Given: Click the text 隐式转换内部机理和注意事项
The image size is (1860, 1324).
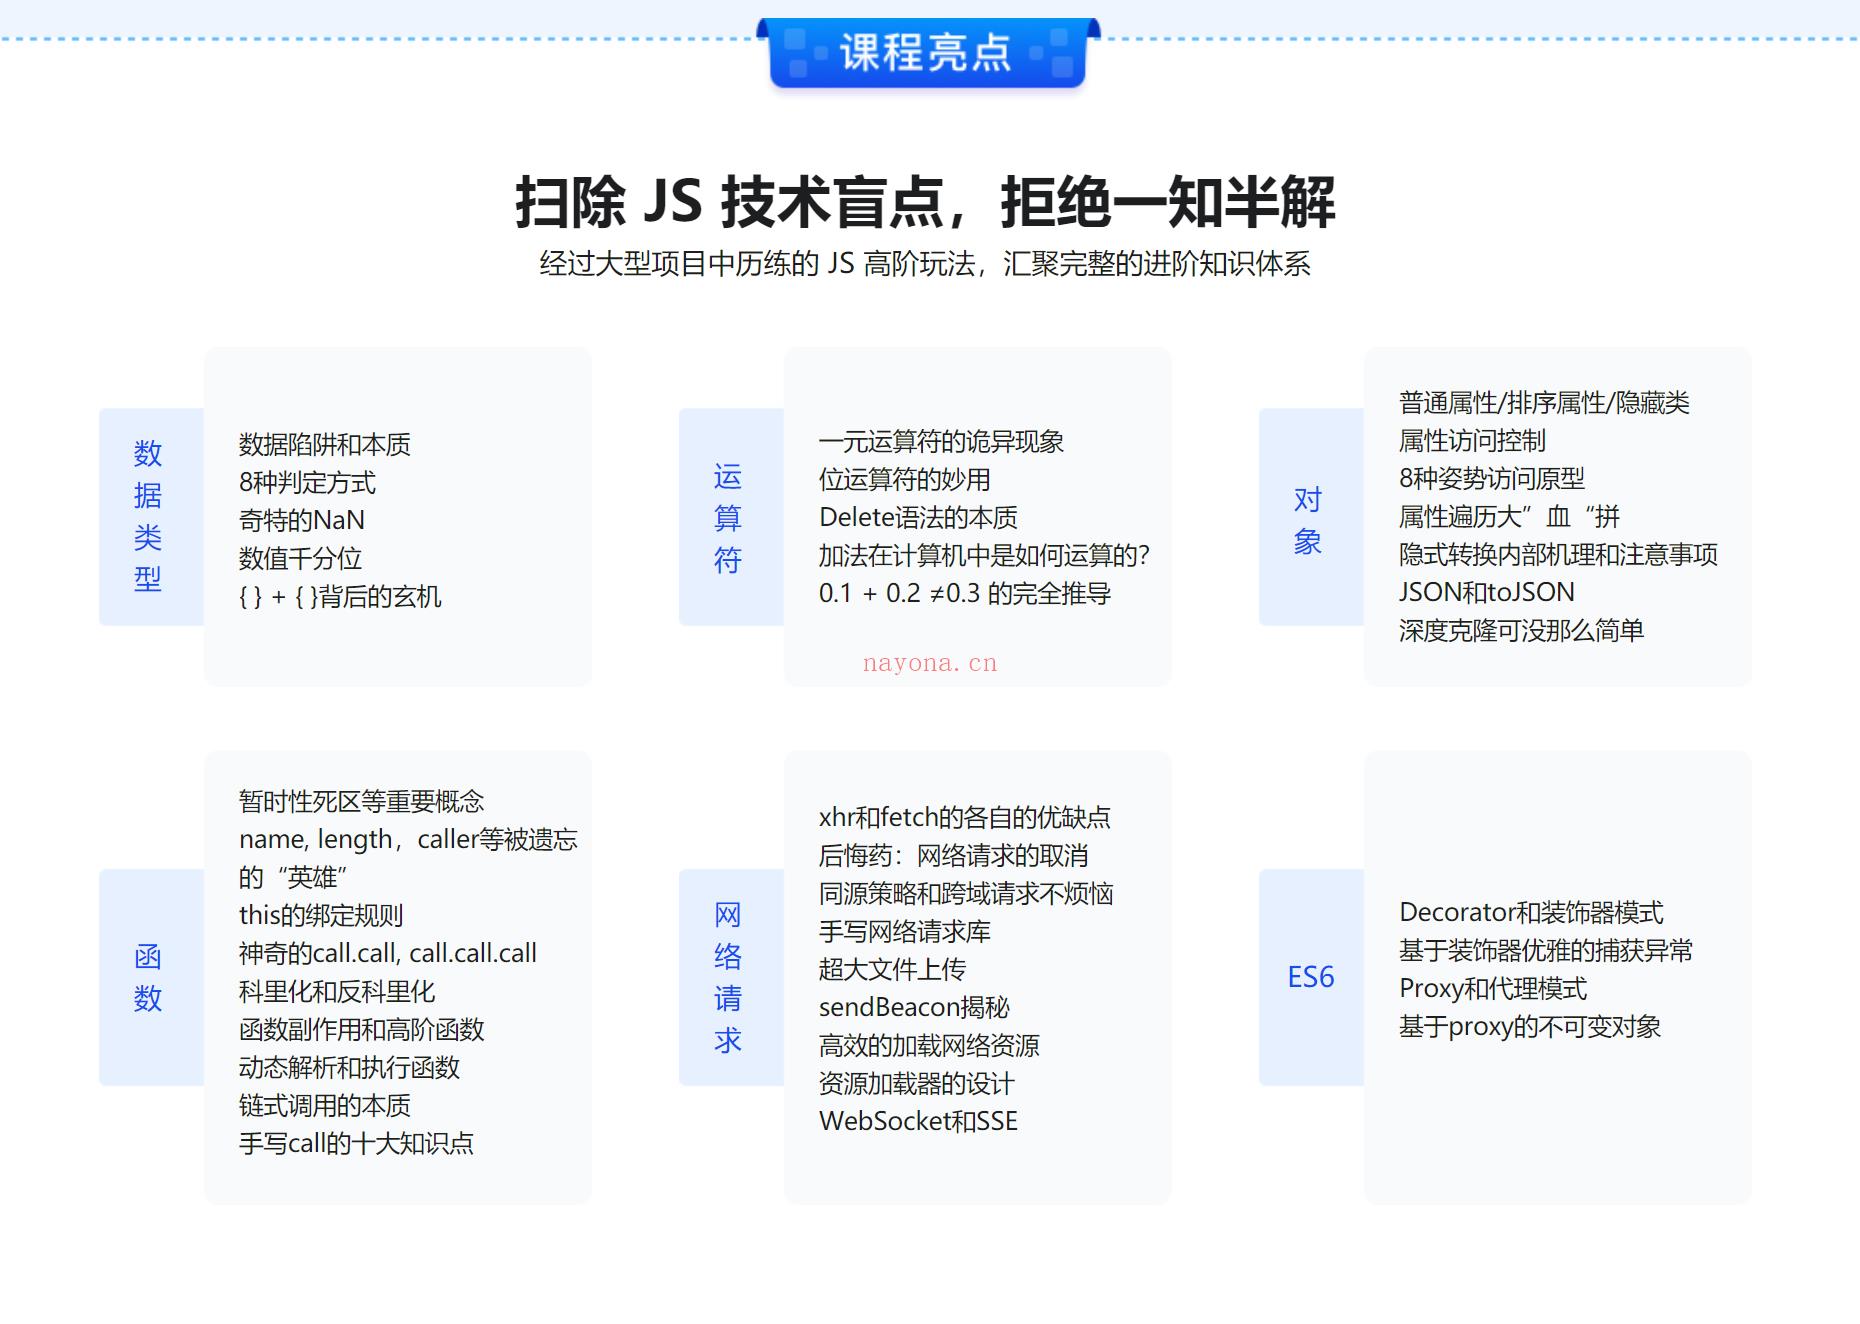Looking at the screenshot, I should tap(1558, 555).
